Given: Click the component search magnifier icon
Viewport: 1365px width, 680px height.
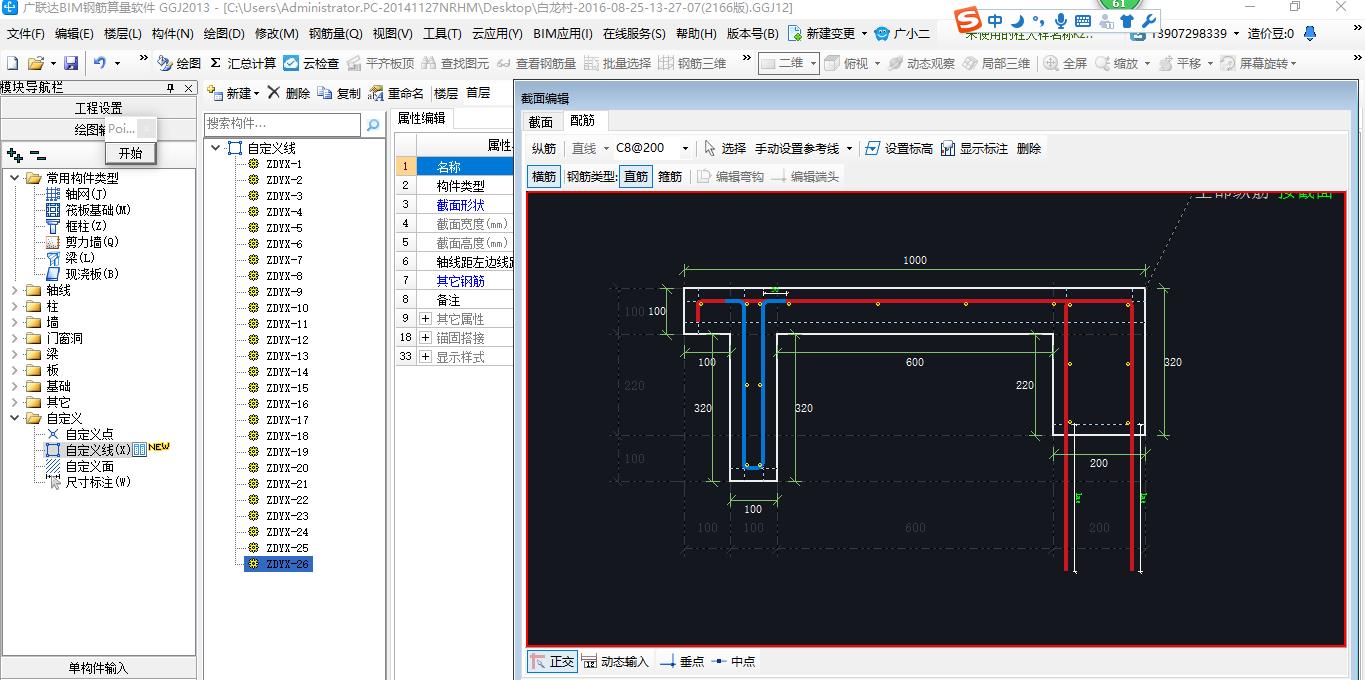Looking at the screenshot, I should 373,125.
